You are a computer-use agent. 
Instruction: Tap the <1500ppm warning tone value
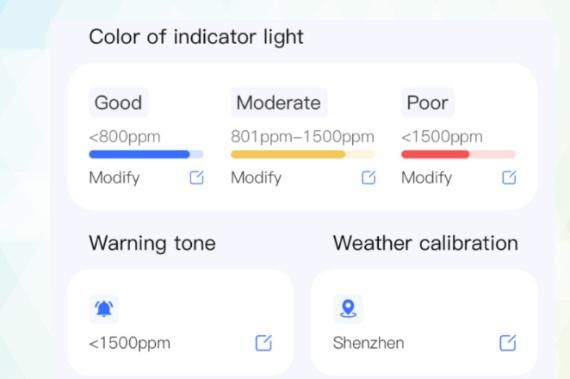click(129, 343)
